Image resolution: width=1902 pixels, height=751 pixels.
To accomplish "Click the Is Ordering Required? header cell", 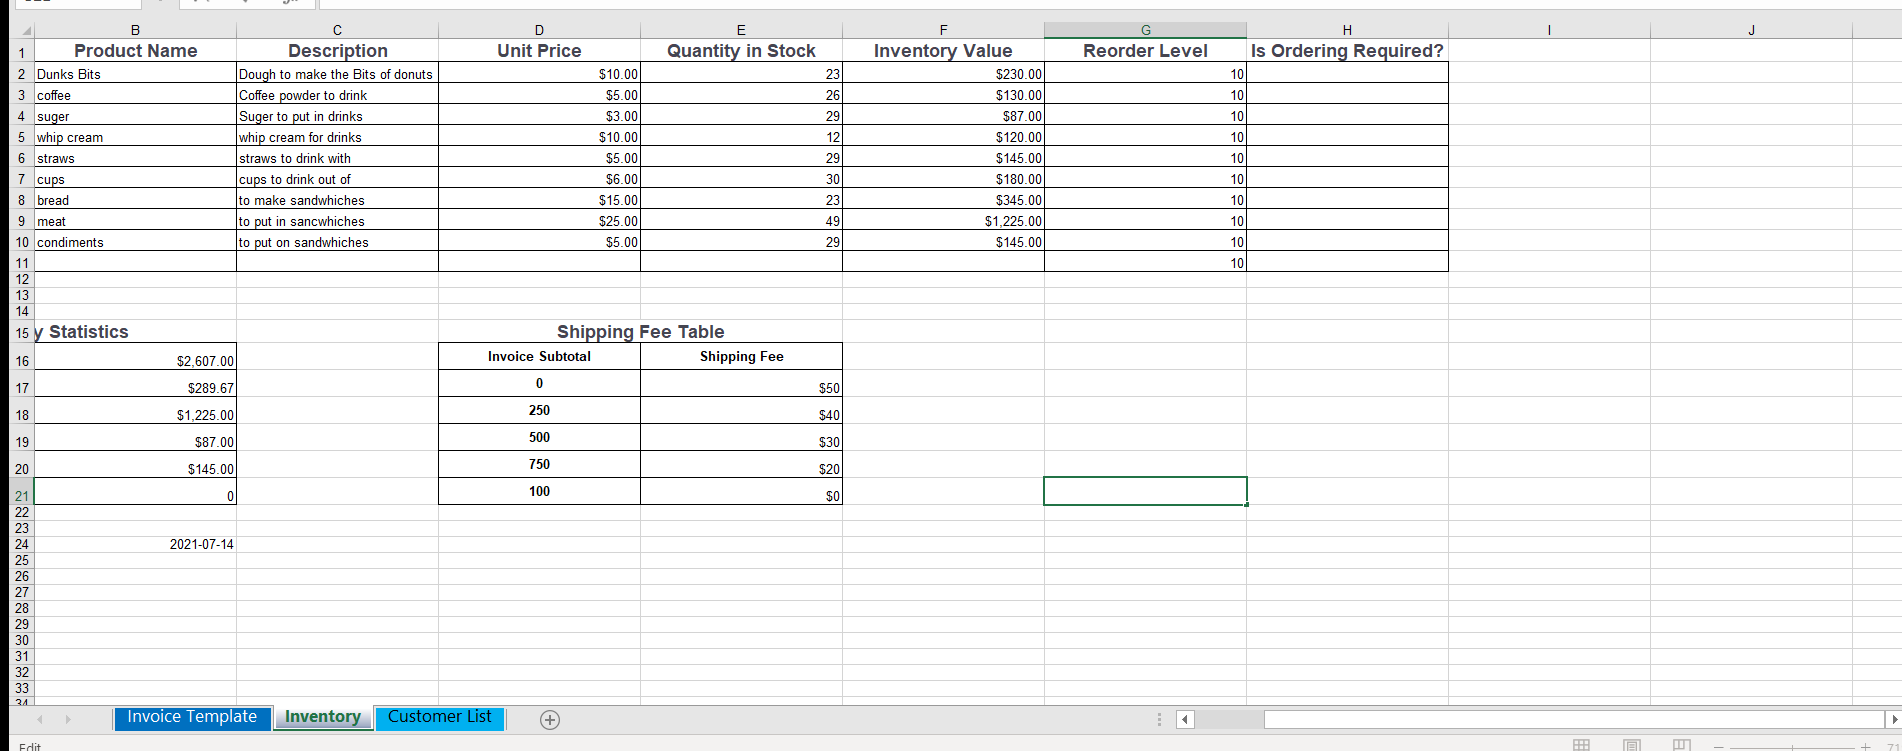I will pos(1347,51).
